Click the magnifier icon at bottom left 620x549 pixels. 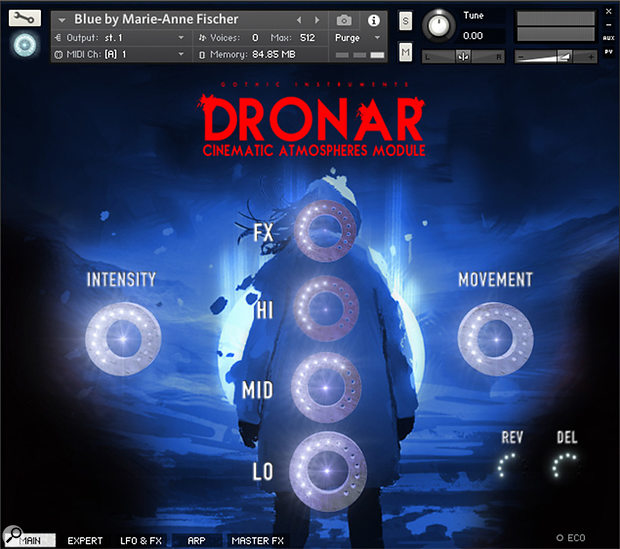[13, 535]
